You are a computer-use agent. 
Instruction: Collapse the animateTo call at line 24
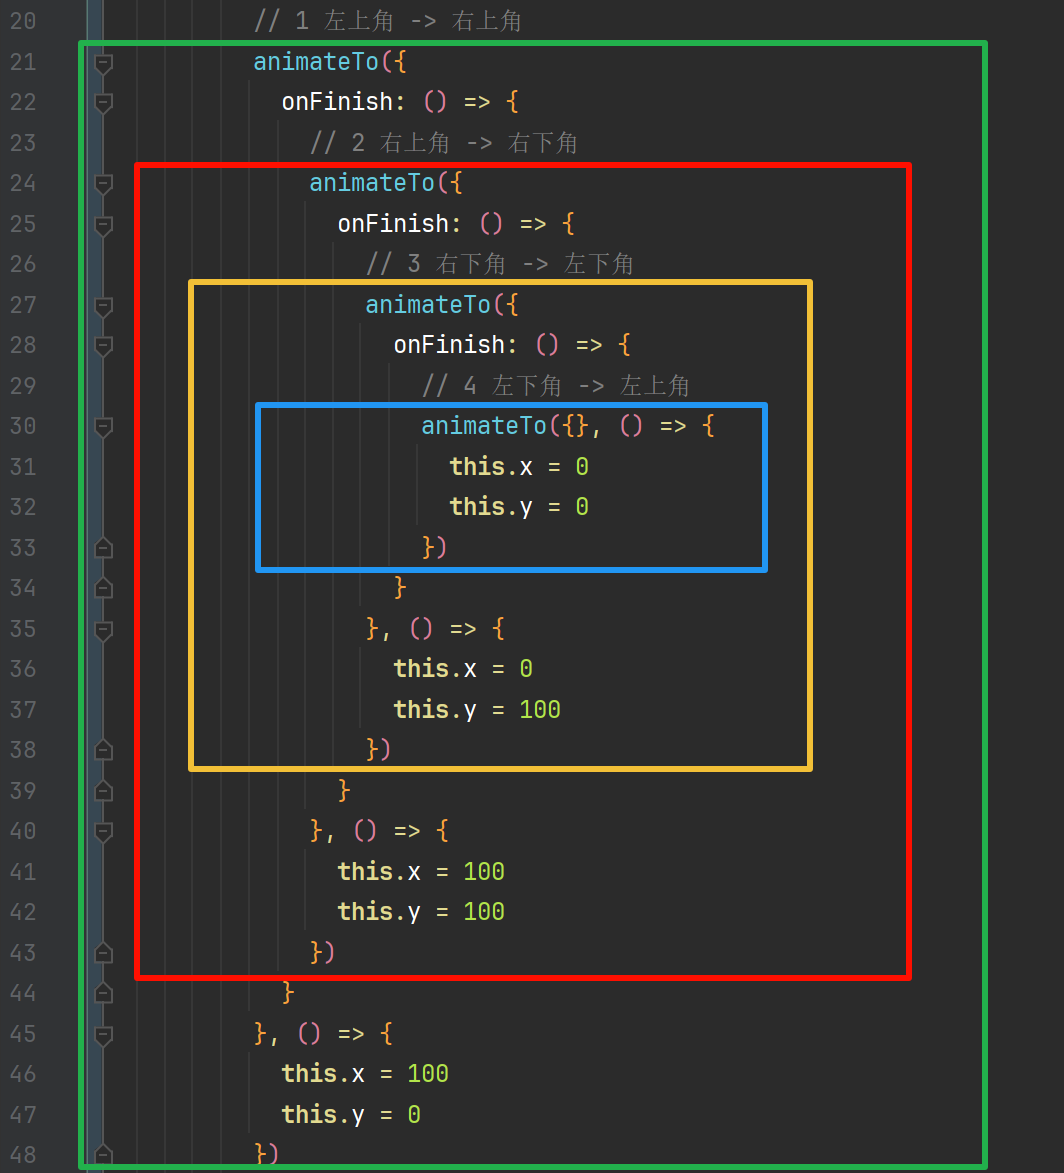coord(103,183)
